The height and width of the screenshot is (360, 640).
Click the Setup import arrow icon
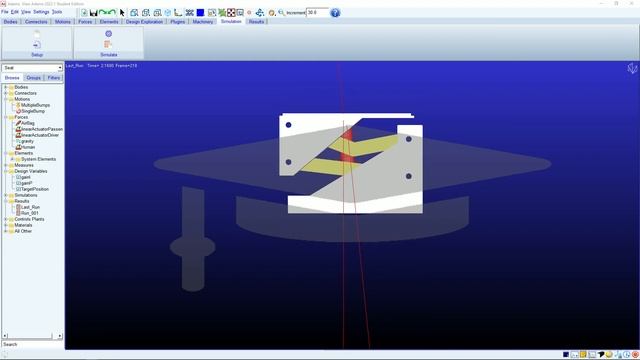pos(37,44)
